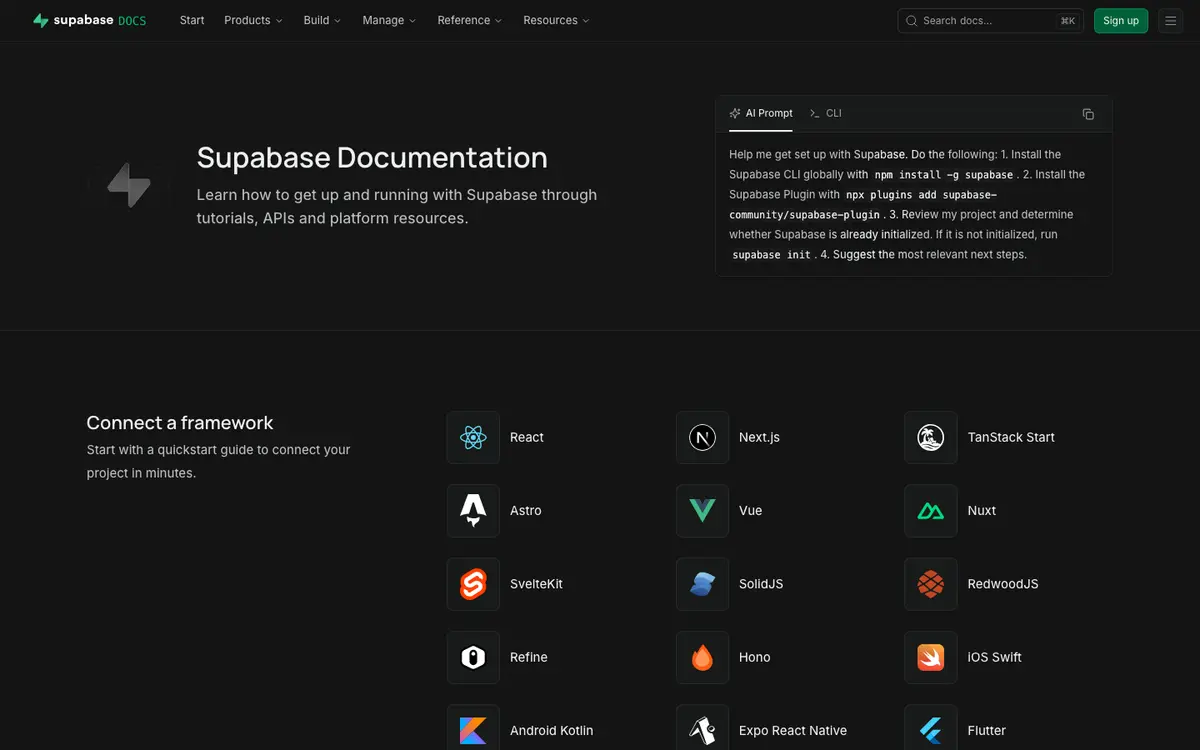
Task: Open the Next.js quickstart link
Action: (759, 437)
